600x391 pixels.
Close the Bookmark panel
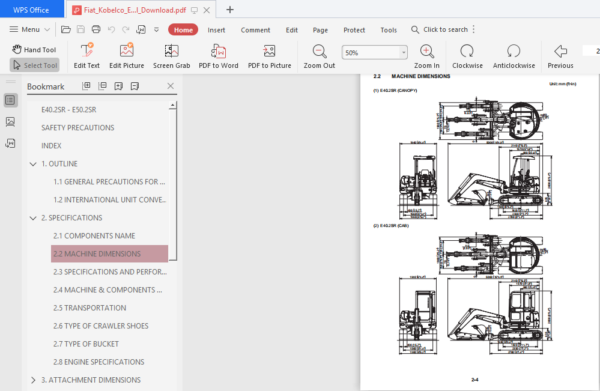point(171,86)
